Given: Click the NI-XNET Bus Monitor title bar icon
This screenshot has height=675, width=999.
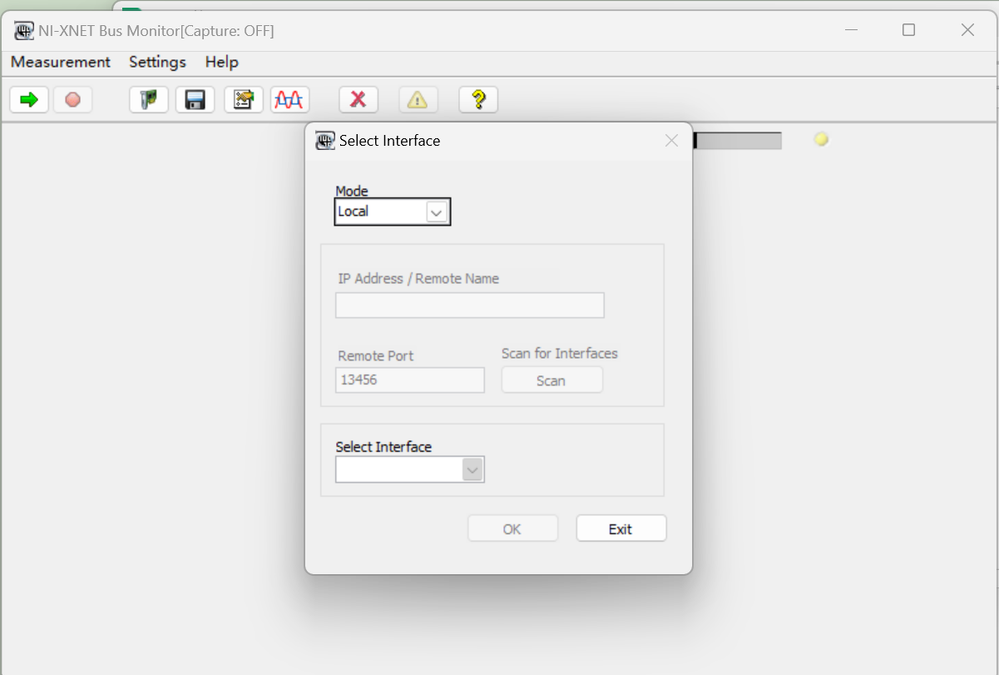Looking at the screenshot, I should point(24,31).
